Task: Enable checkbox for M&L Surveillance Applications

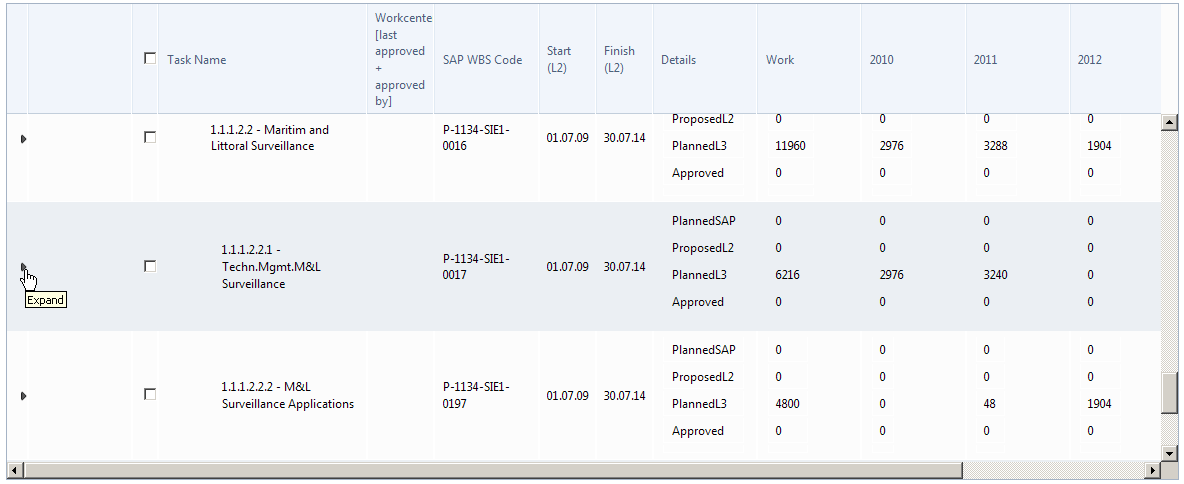Action: pyautogui.click(x=150, y=395)
